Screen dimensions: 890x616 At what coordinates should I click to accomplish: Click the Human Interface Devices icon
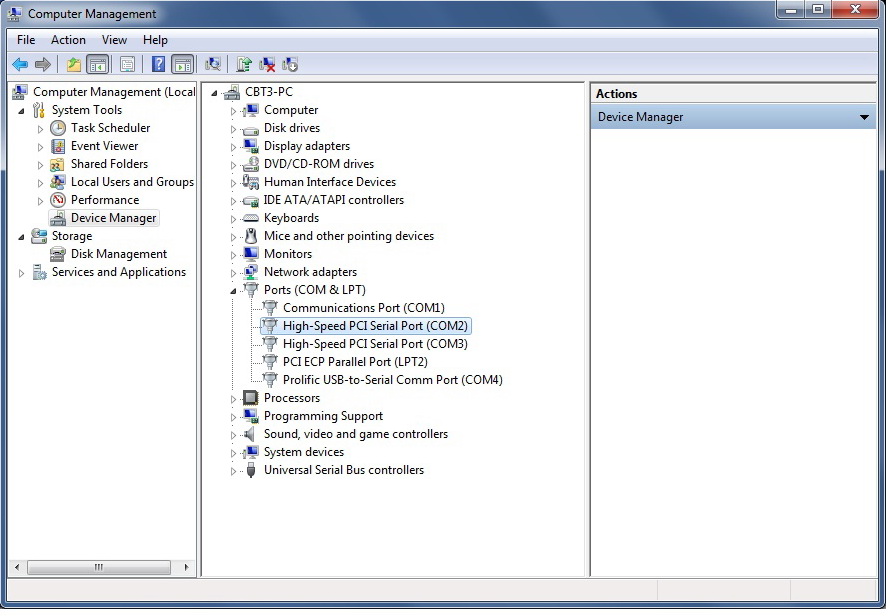pos(250,182)
